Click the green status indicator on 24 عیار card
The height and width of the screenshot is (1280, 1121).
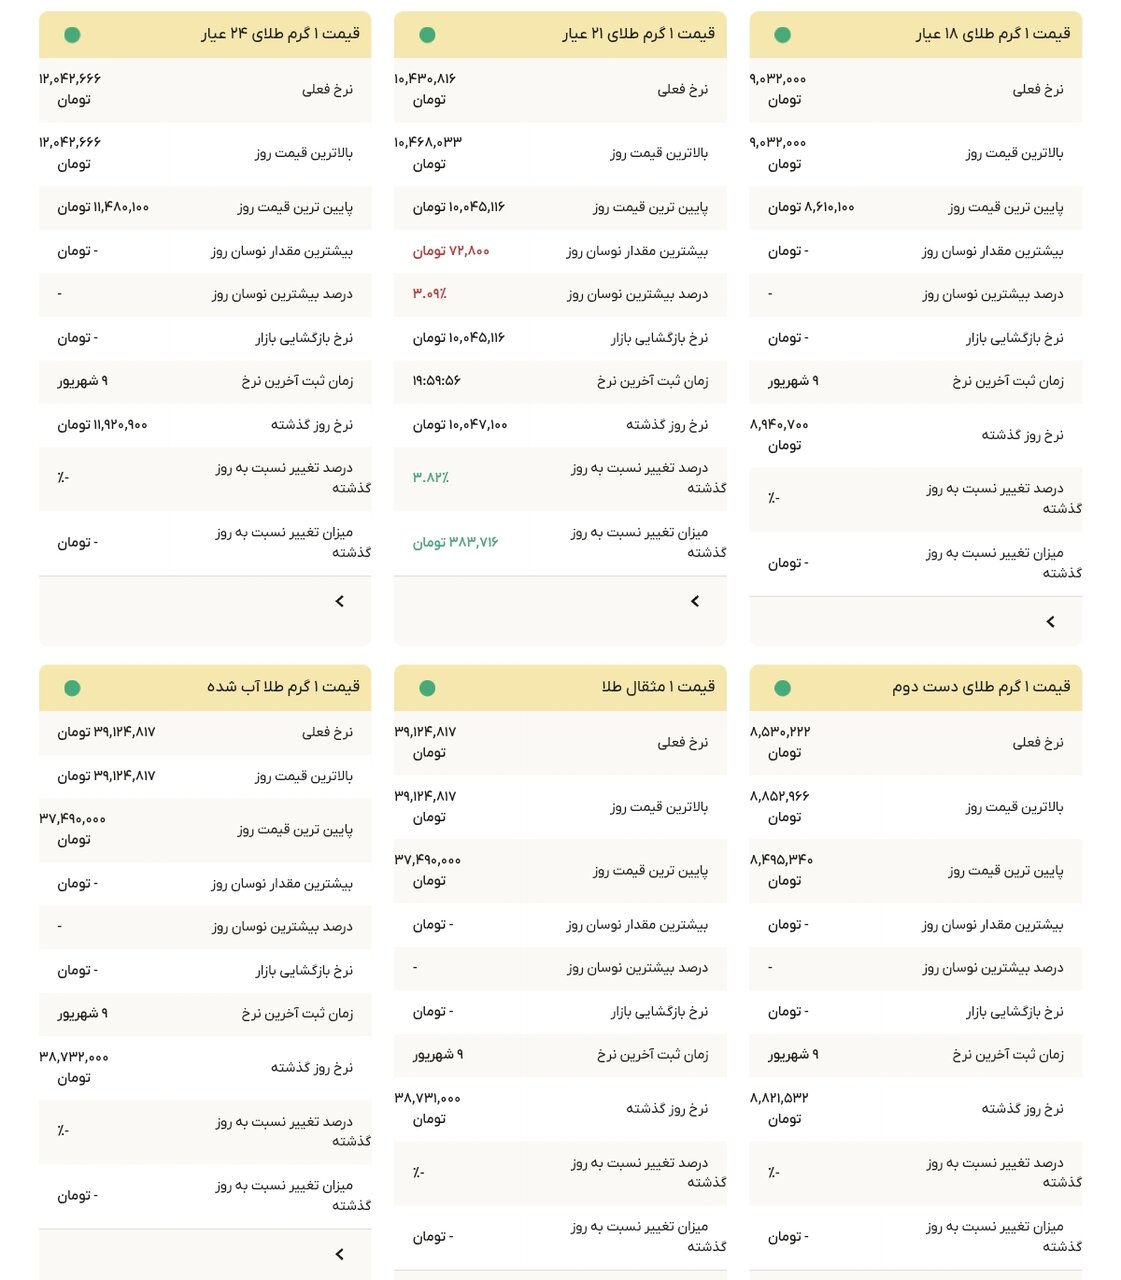(x=70, y=33)
